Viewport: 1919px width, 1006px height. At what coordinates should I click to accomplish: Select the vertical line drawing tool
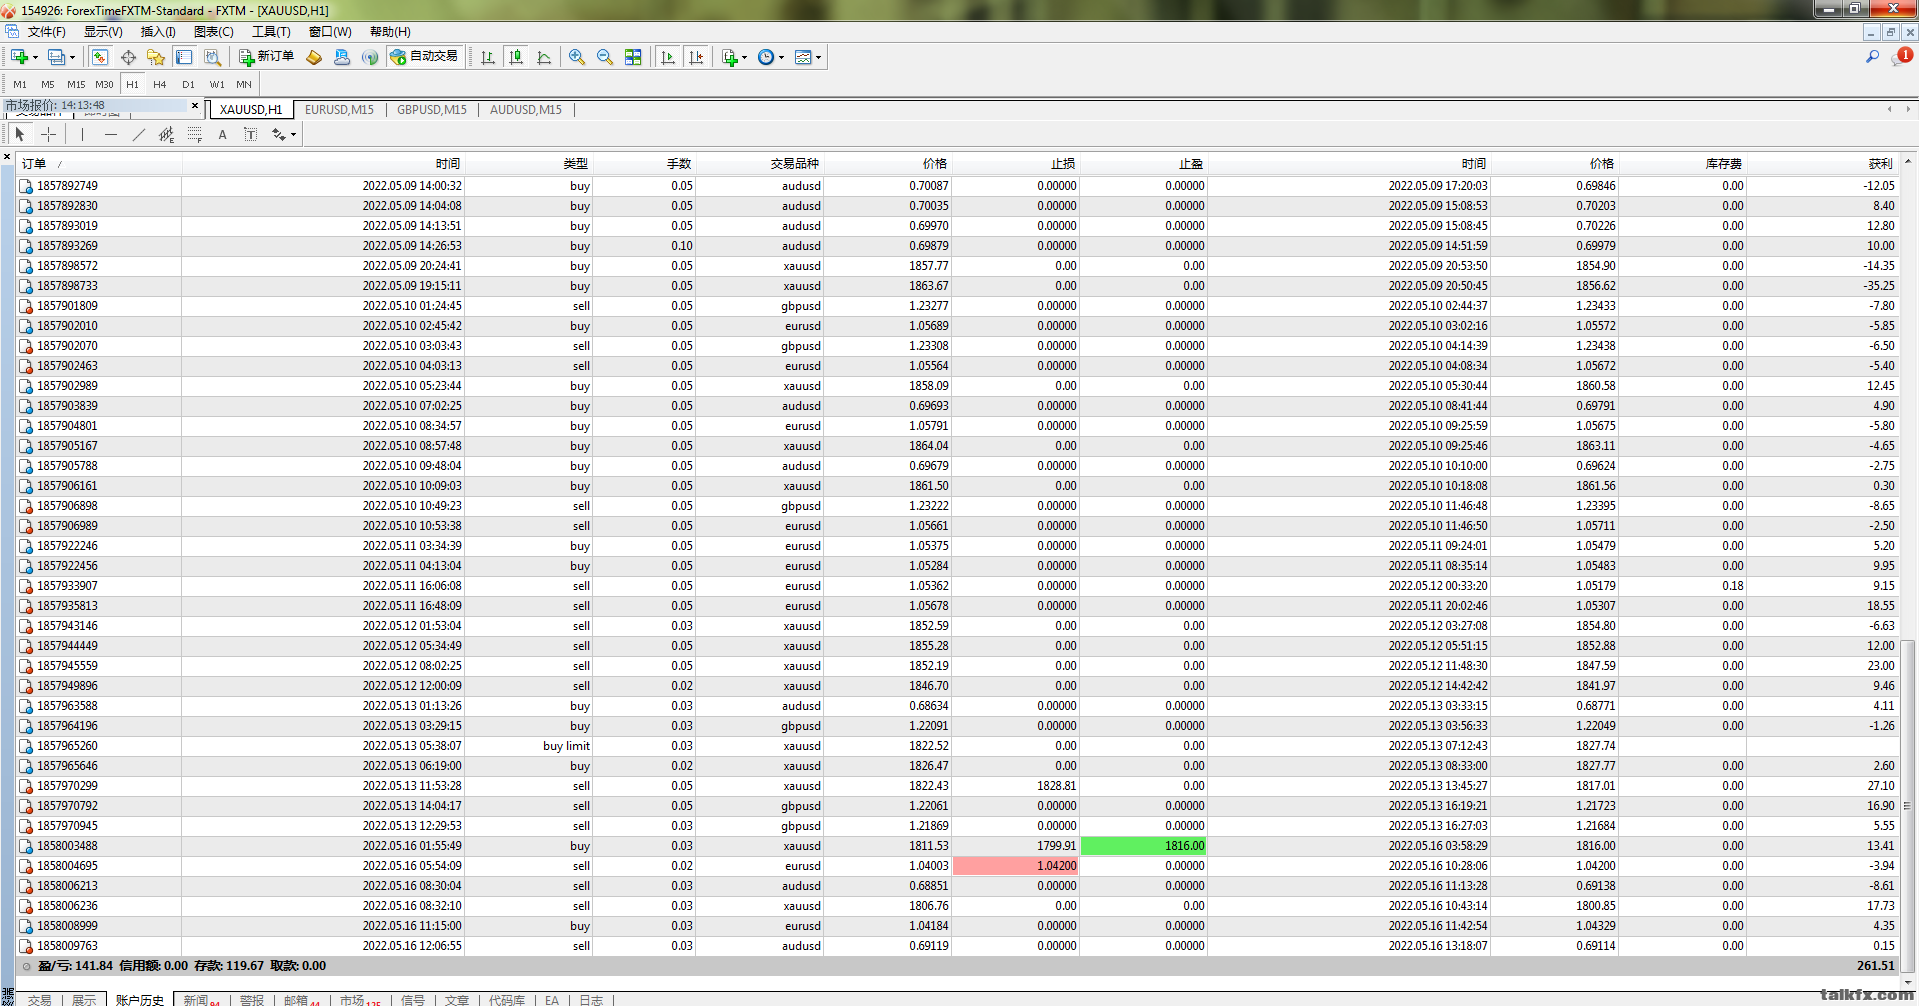(x=83, y=134)
